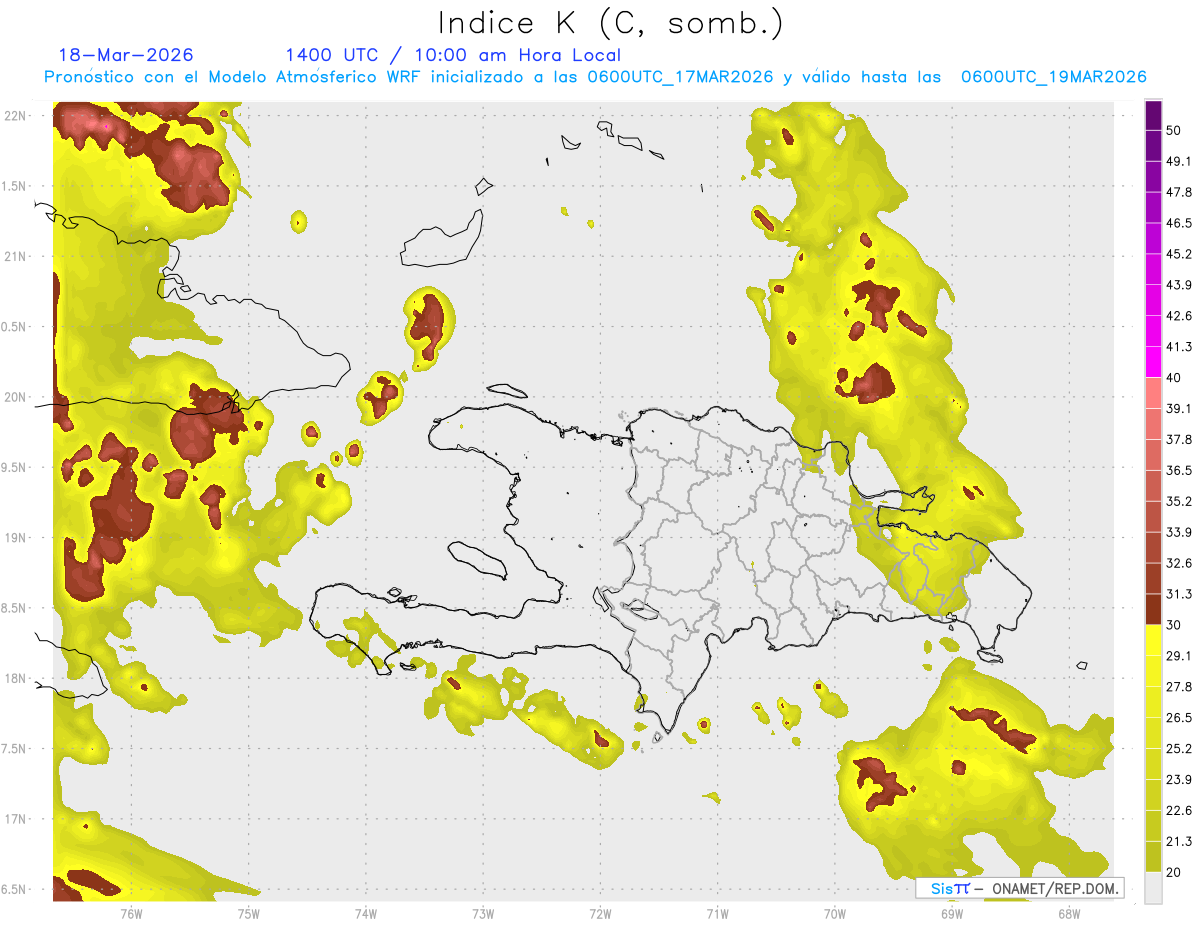Viewport: 1200px width, 927px height.
Task: Select the "41.3" legend value
Action: (1179, 347)
